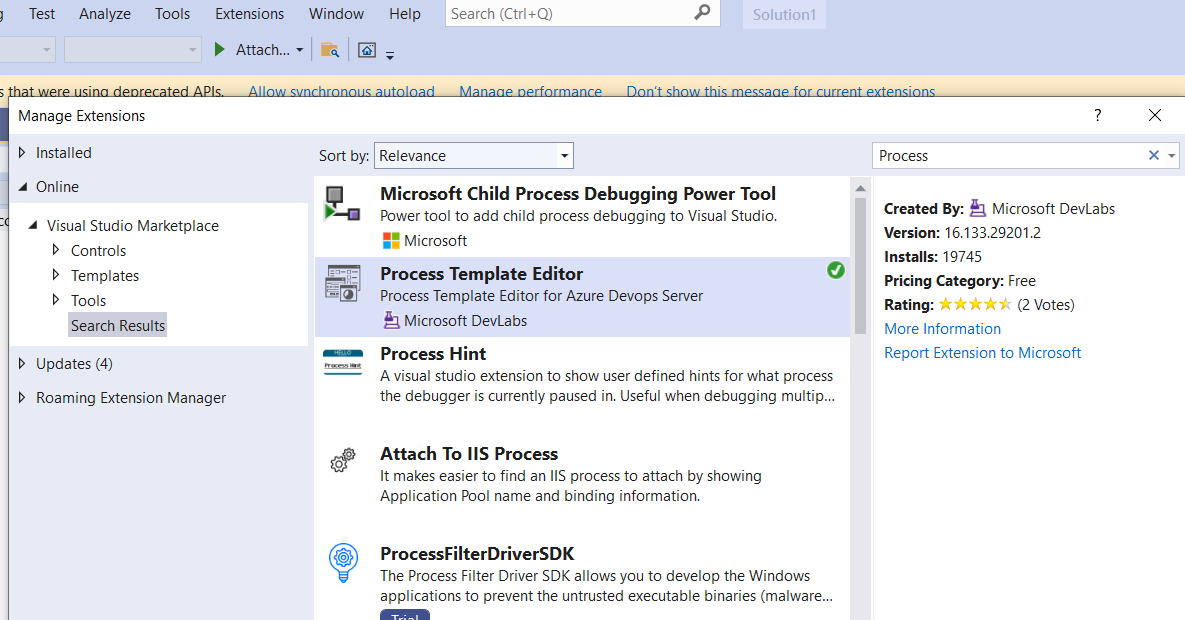Open the Manage Extensions help question mark

click(1097, 115)
